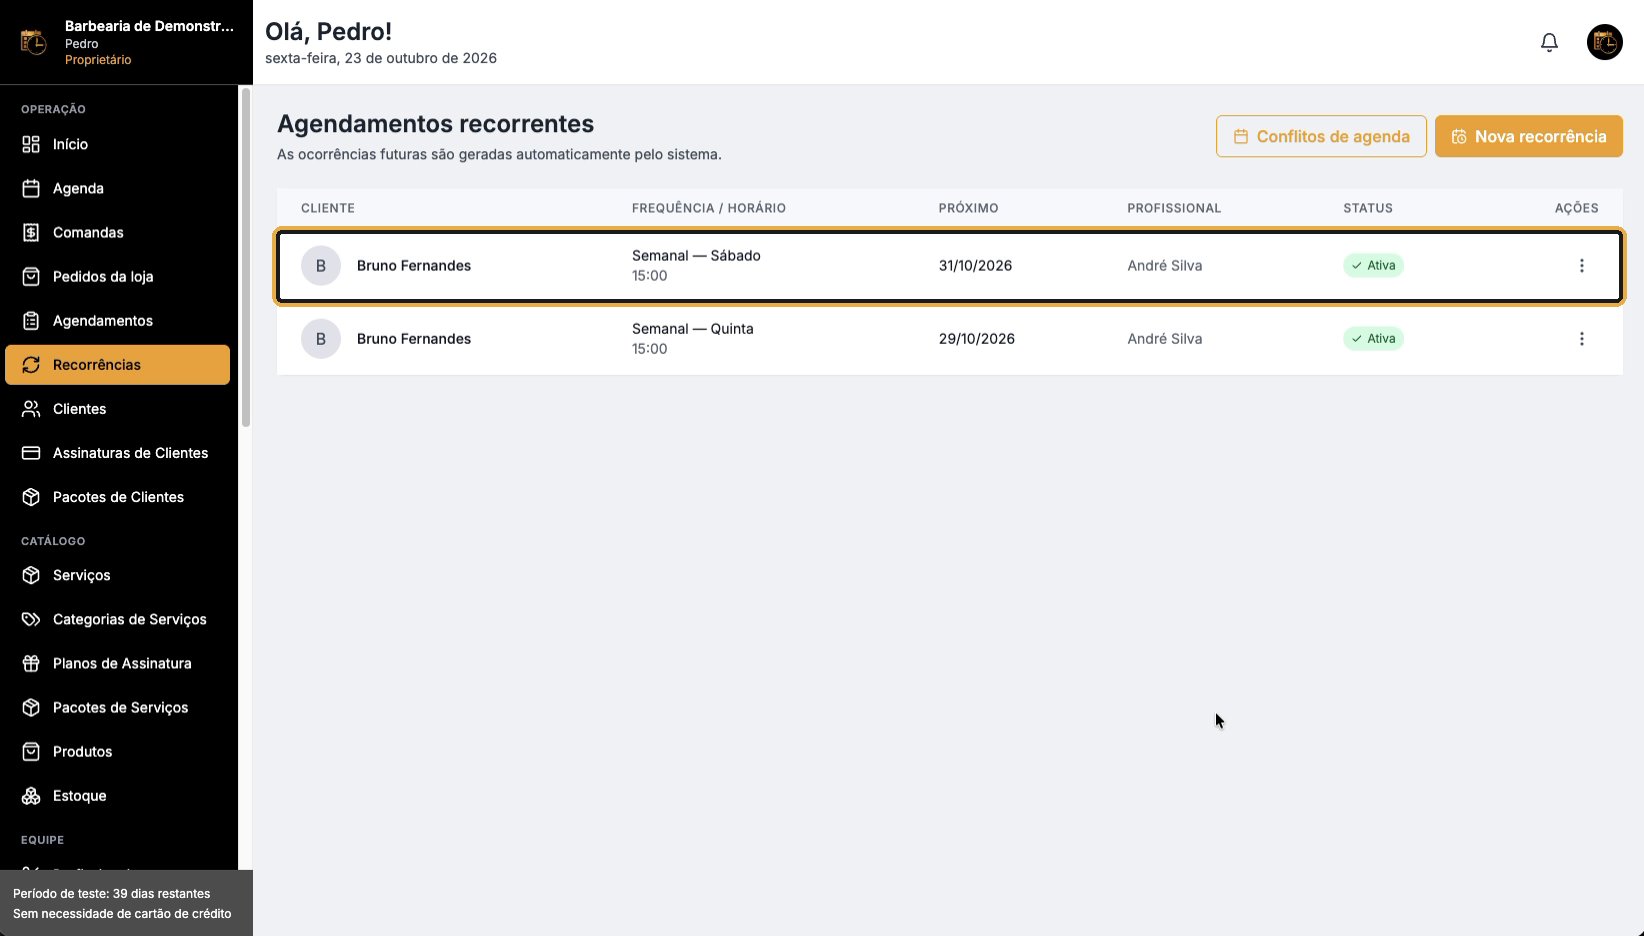
Task: Click the B avatar in the Quinta row
Action: tap(321, 338)
